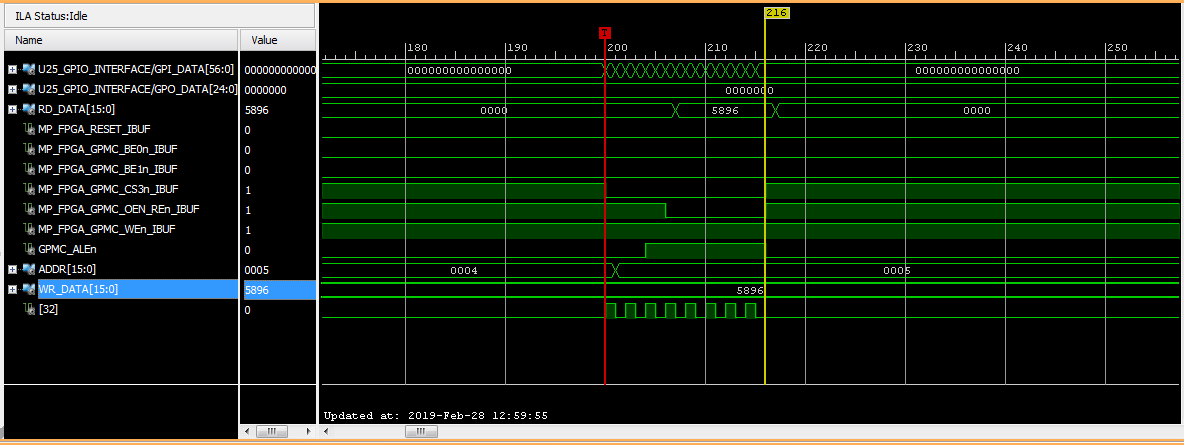Viewport: 1184px width, 445px height.
Task: Click the red trigger marker T
Action: [x=604, y=32]
